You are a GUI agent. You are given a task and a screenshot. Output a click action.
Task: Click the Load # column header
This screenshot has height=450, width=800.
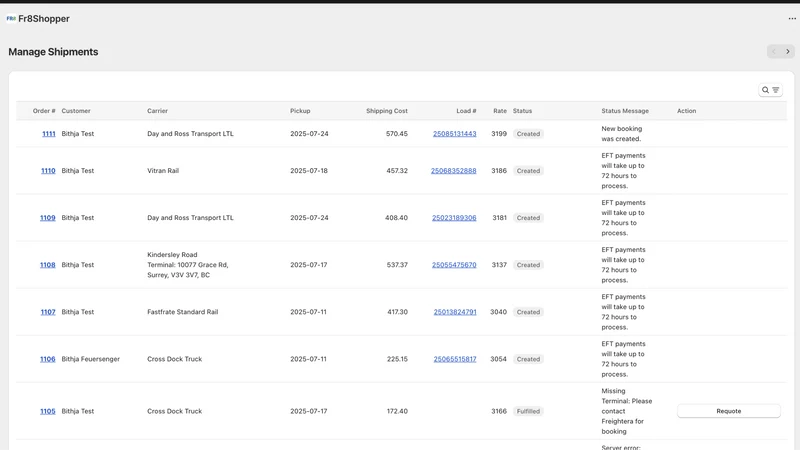click(x=466, y=111)
